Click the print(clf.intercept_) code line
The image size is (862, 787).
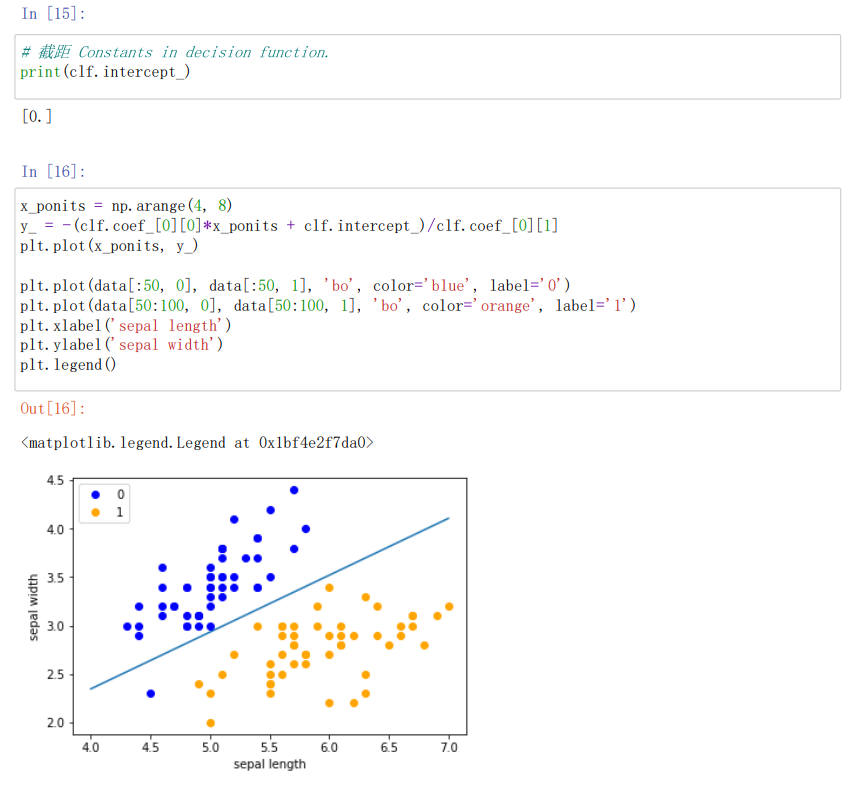[x=105, y=72]
